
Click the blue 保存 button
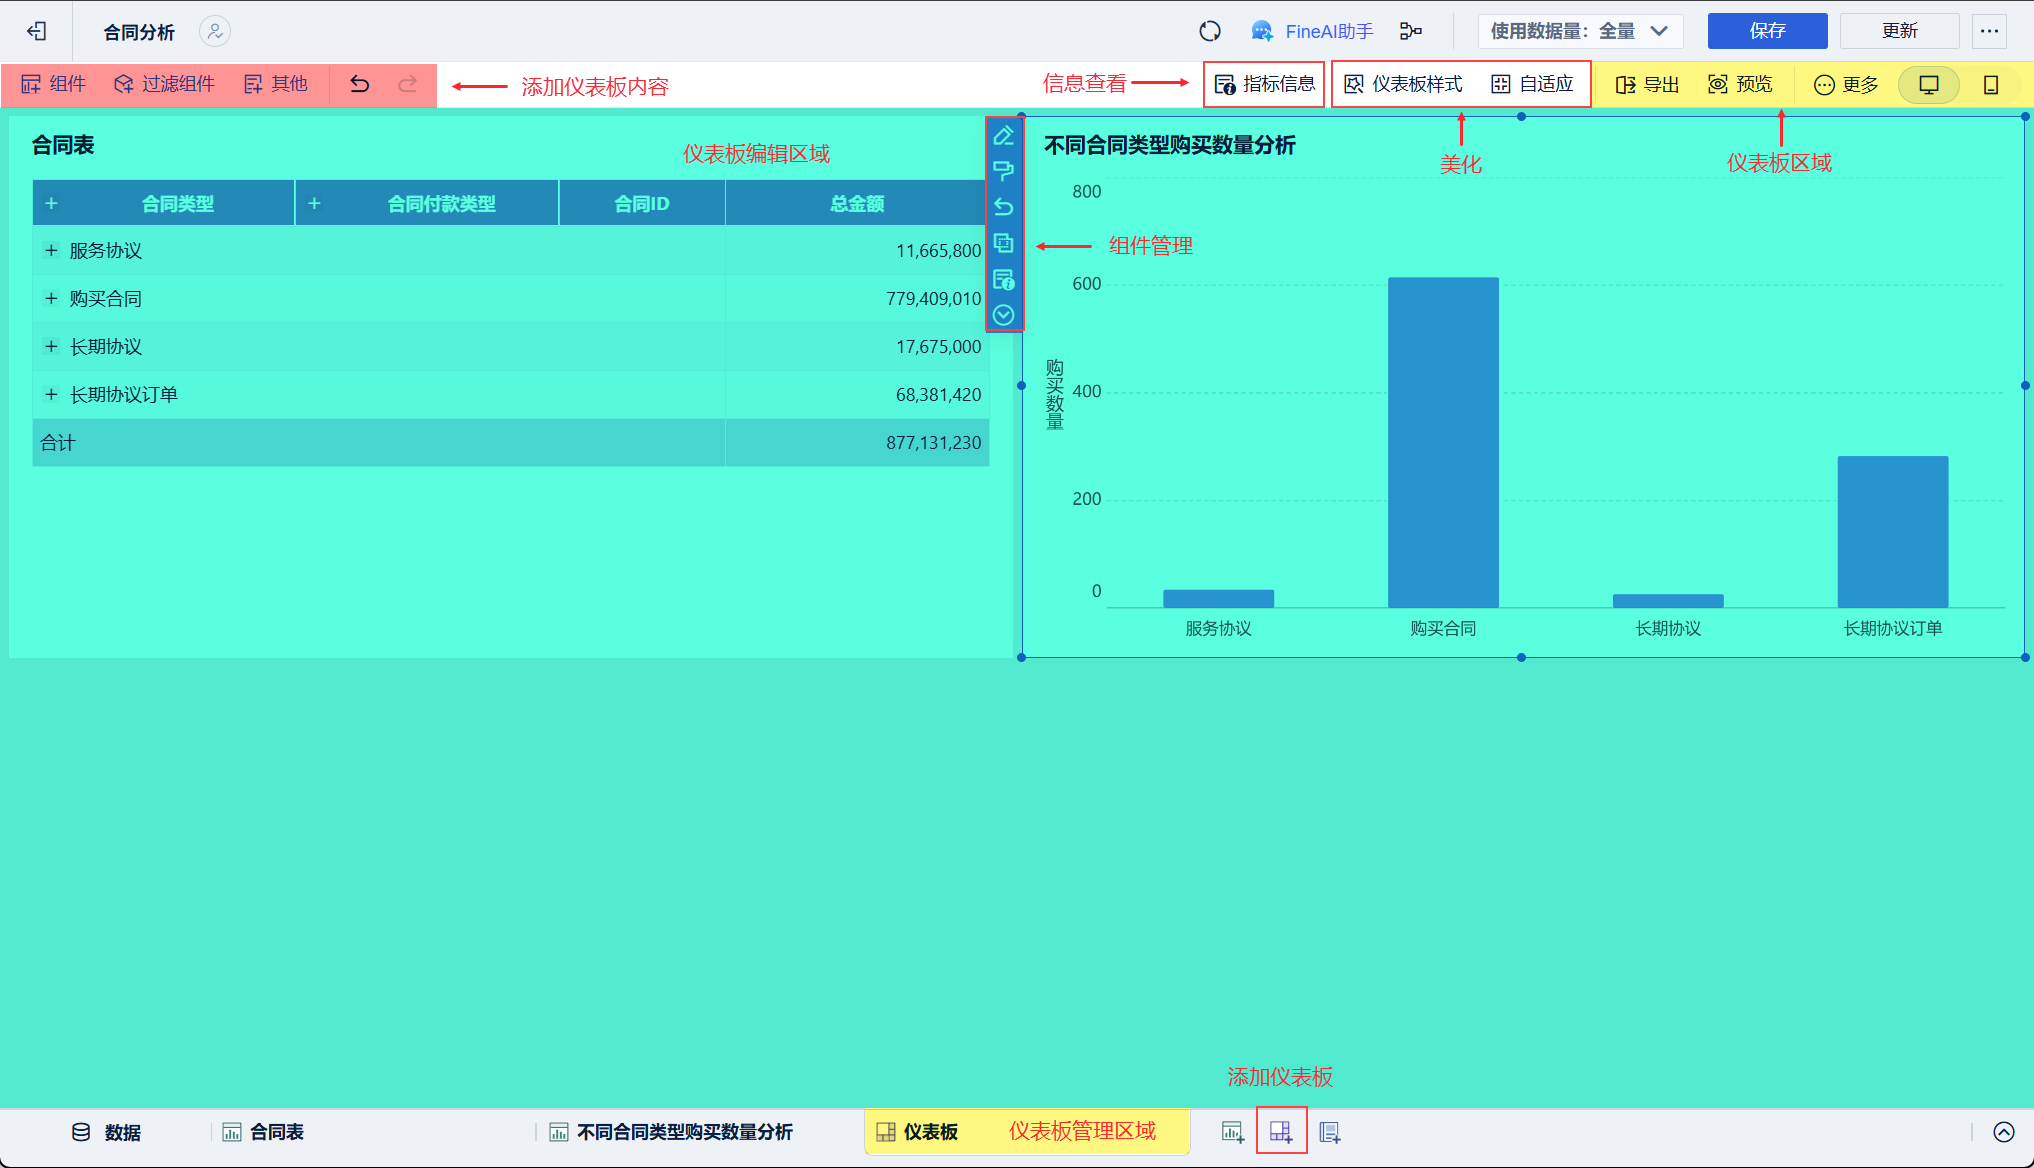coord(1767,32)
